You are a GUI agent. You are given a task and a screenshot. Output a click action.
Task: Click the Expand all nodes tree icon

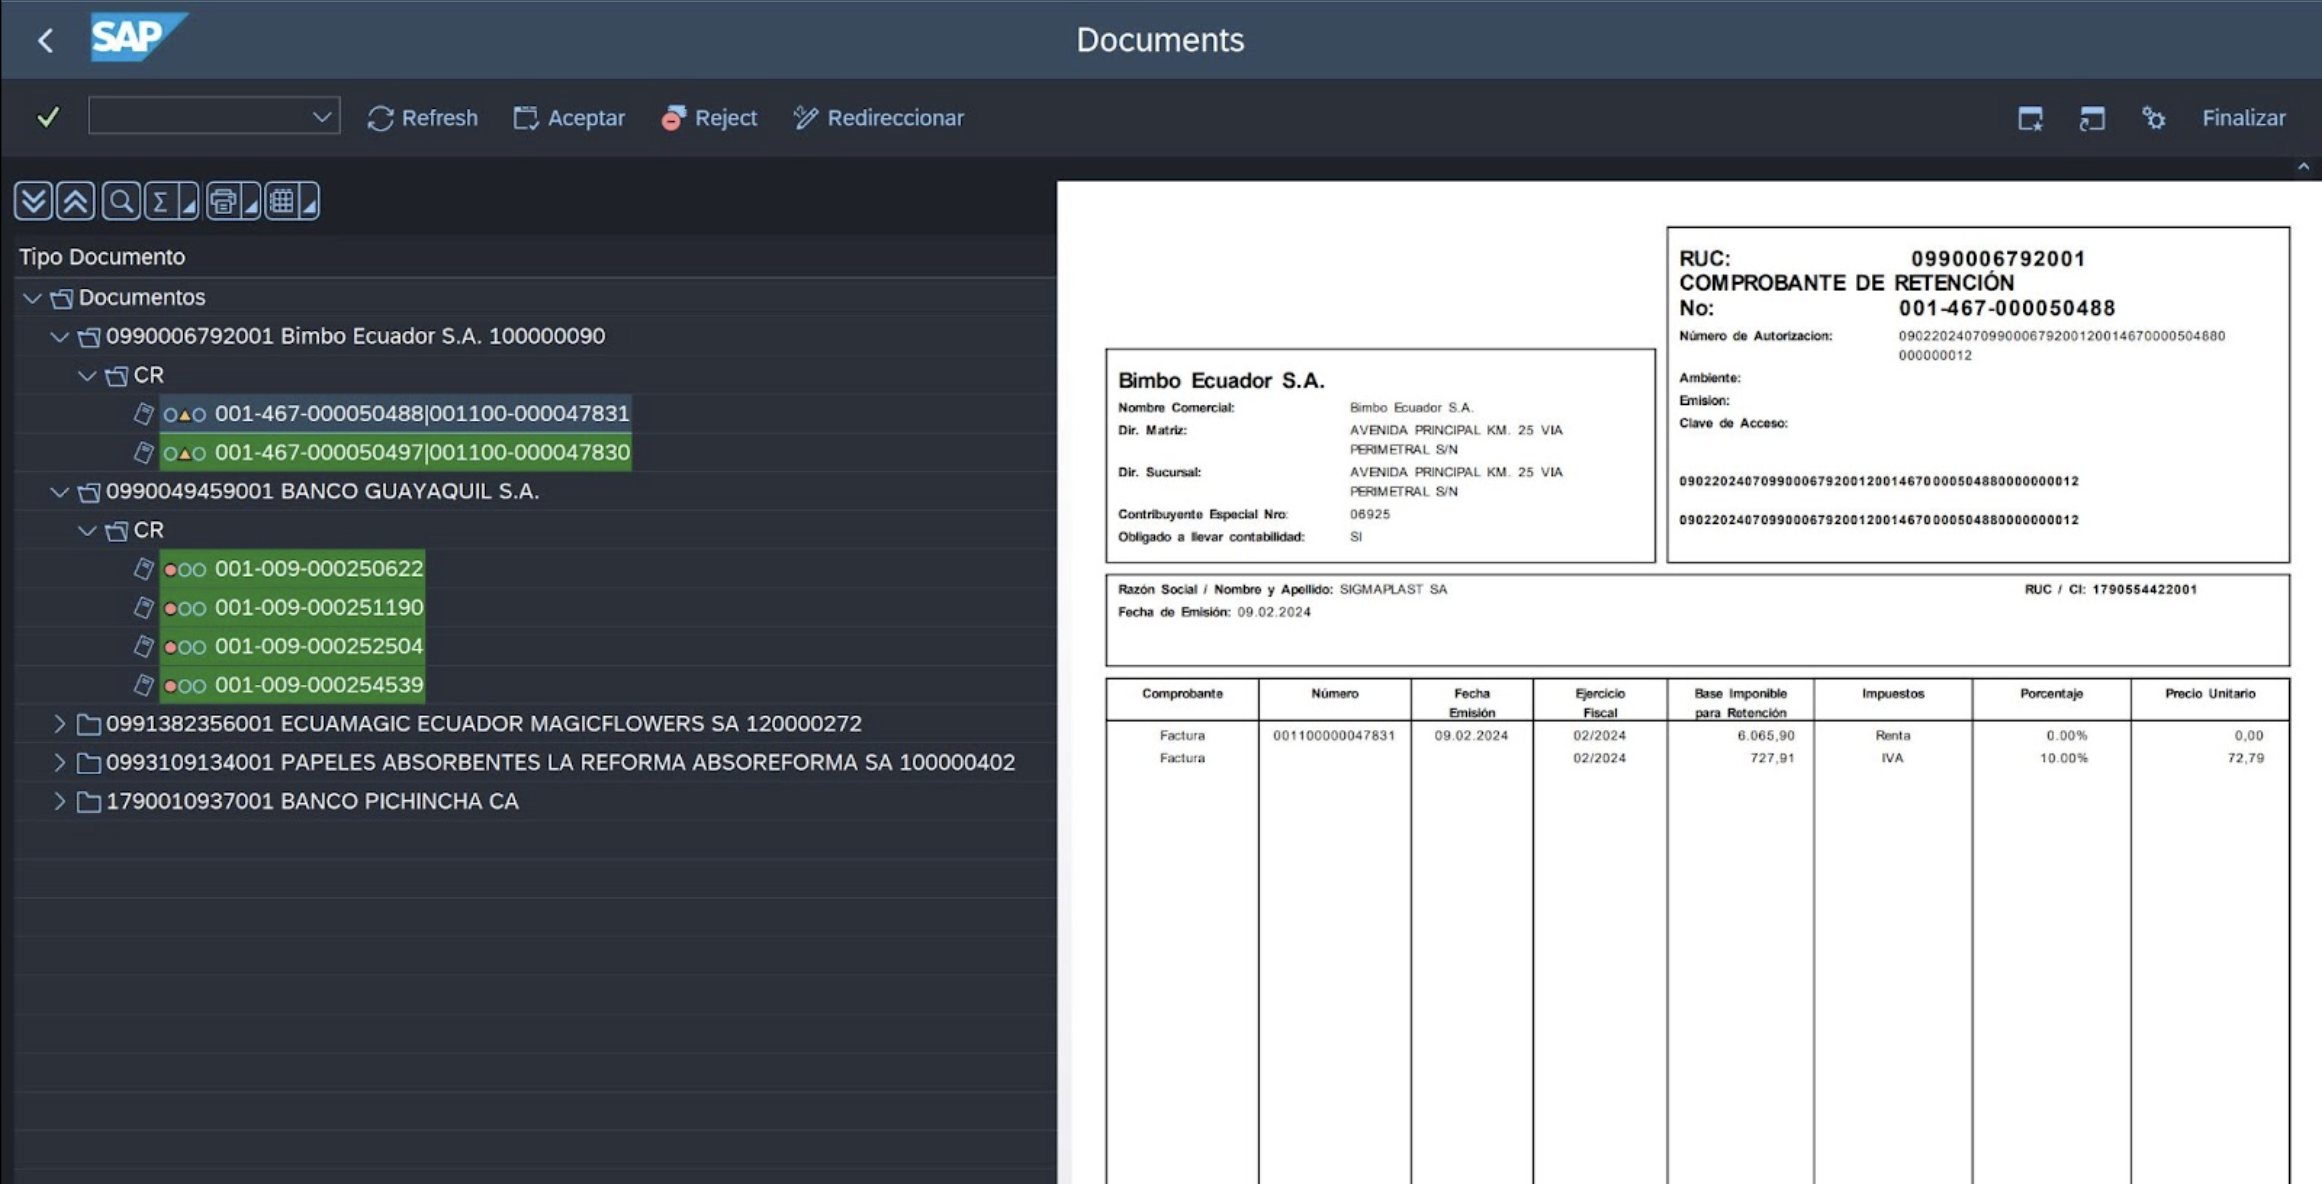pyautogui.click(x=34, y=201)
